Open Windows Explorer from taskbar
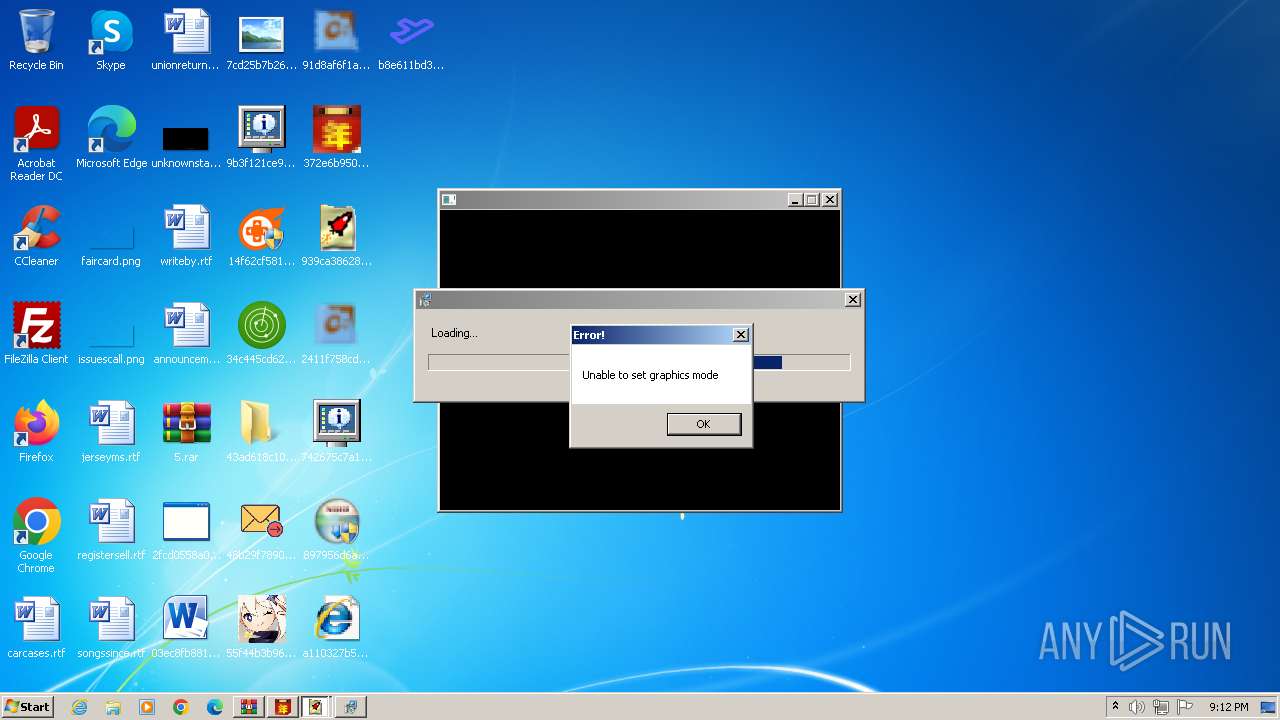 pyautogui.click(x=113, y=707)
